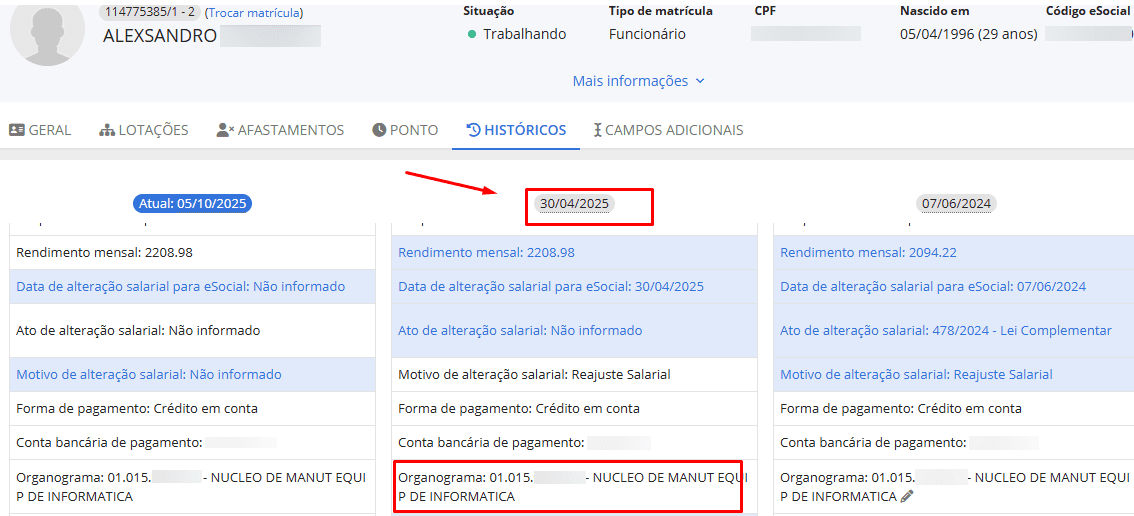Click Conta bancária de pagamento in 30/04/2025 column
Viewport: 1134px width, 516px height.
(574, 442)
